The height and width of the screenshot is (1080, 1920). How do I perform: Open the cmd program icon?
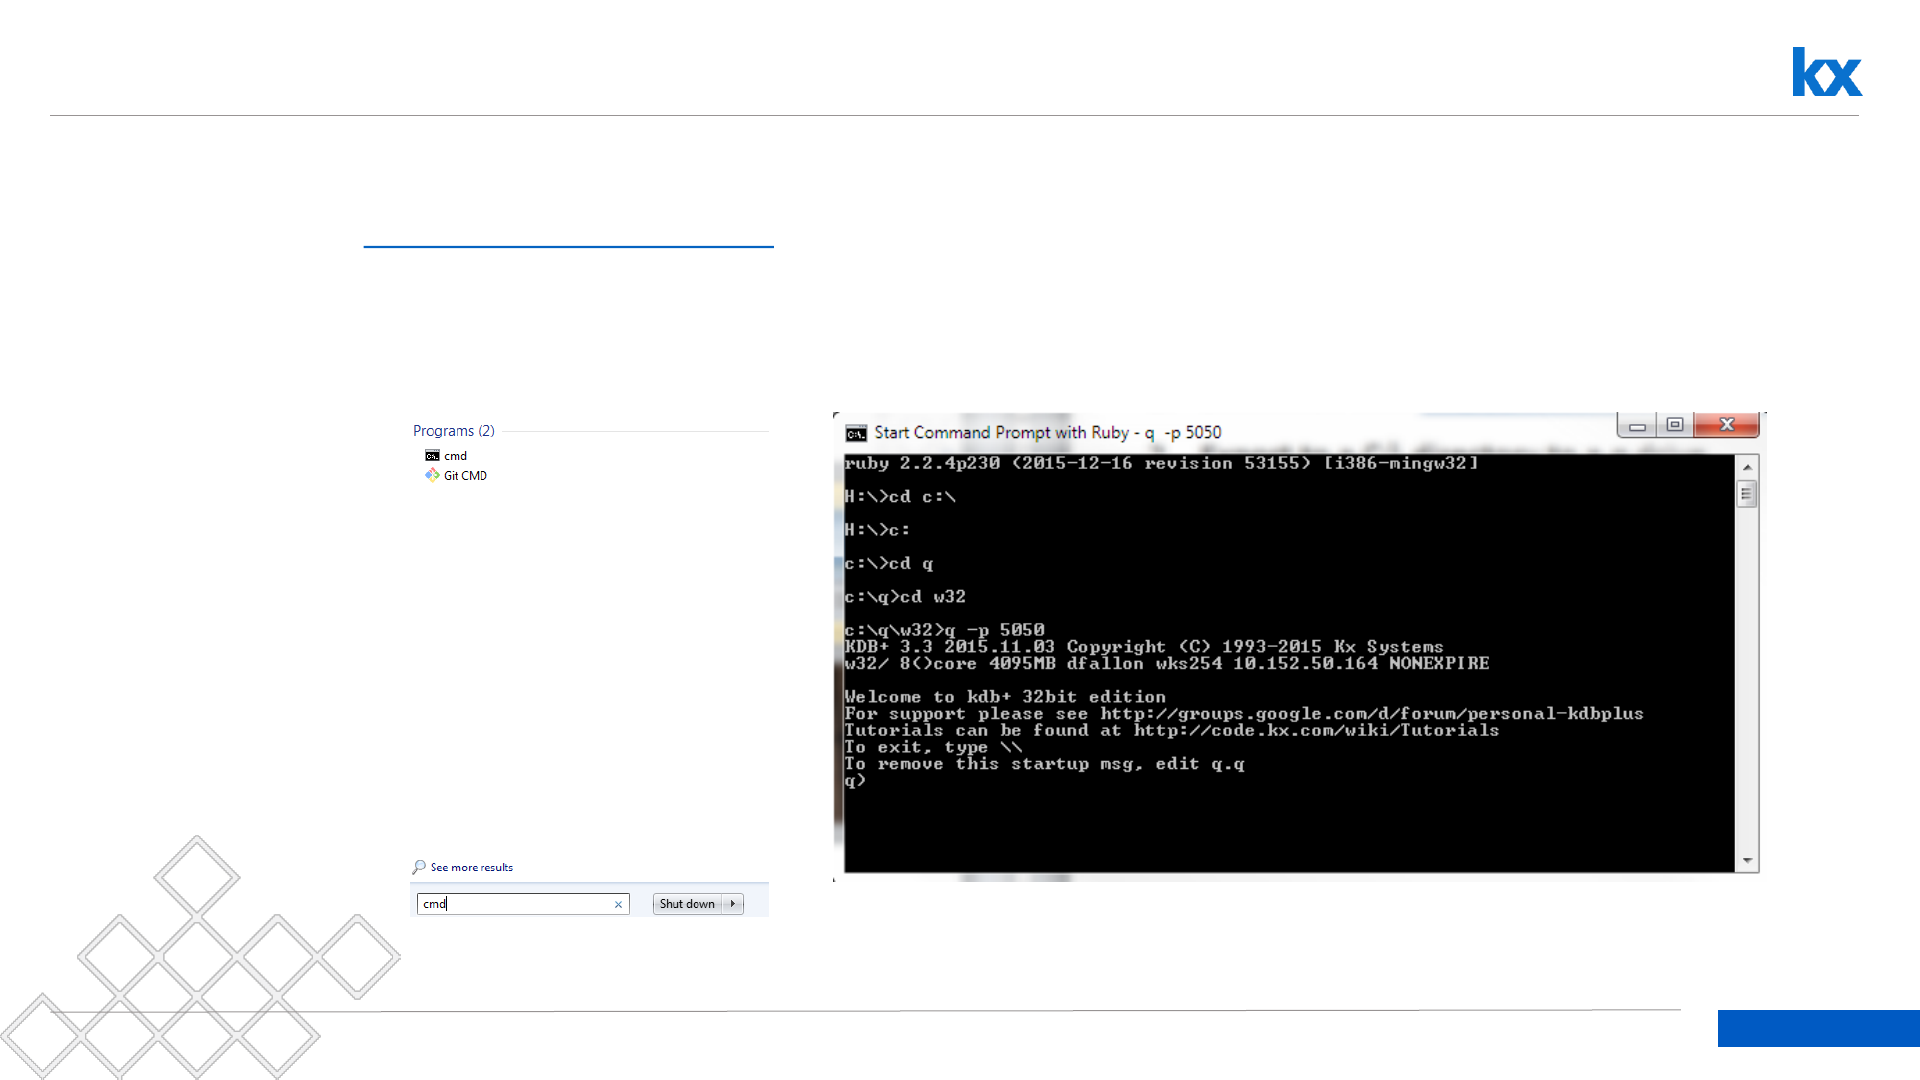click(x=432, y=456)
